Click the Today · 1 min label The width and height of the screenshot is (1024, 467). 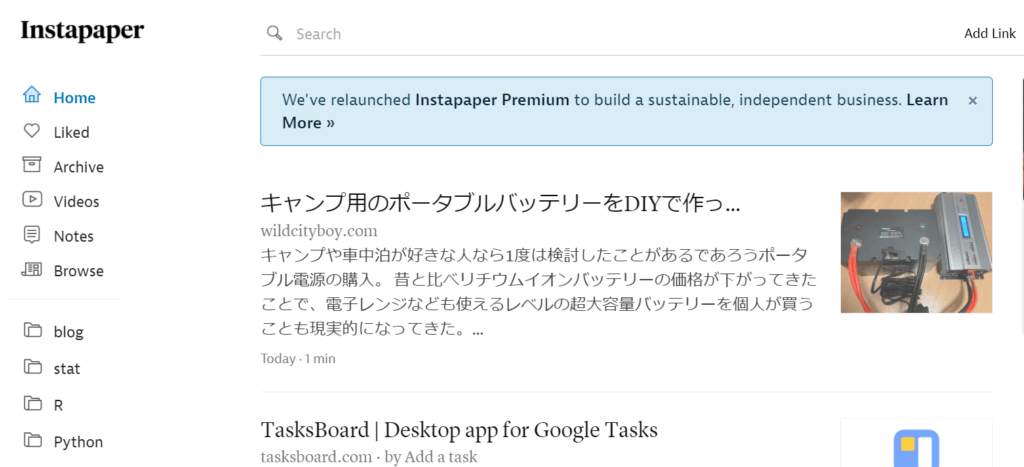(298, 359)
